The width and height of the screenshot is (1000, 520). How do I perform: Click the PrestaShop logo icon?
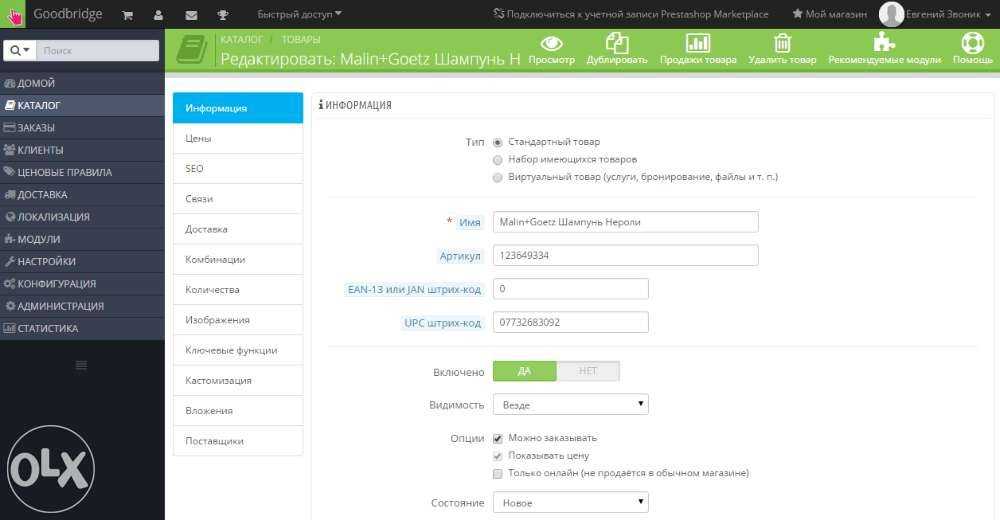(13, 14)
